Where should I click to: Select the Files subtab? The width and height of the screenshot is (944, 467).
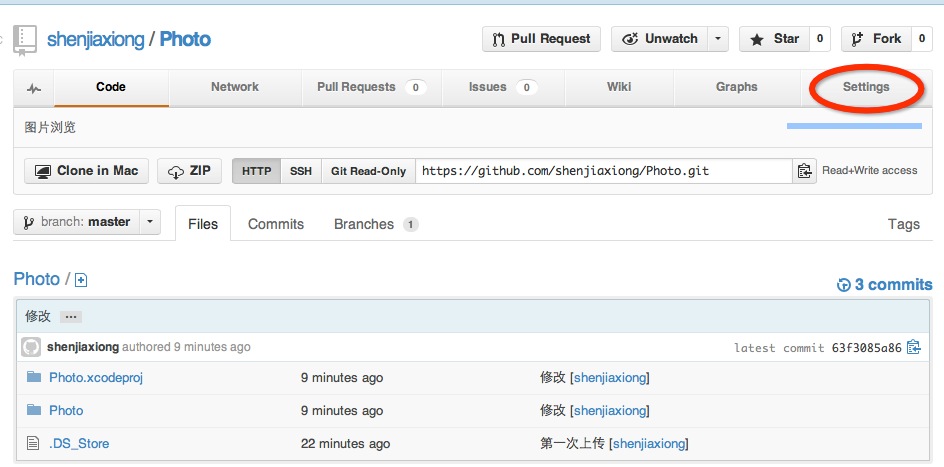pyautogui.click(x=203, y=224)
